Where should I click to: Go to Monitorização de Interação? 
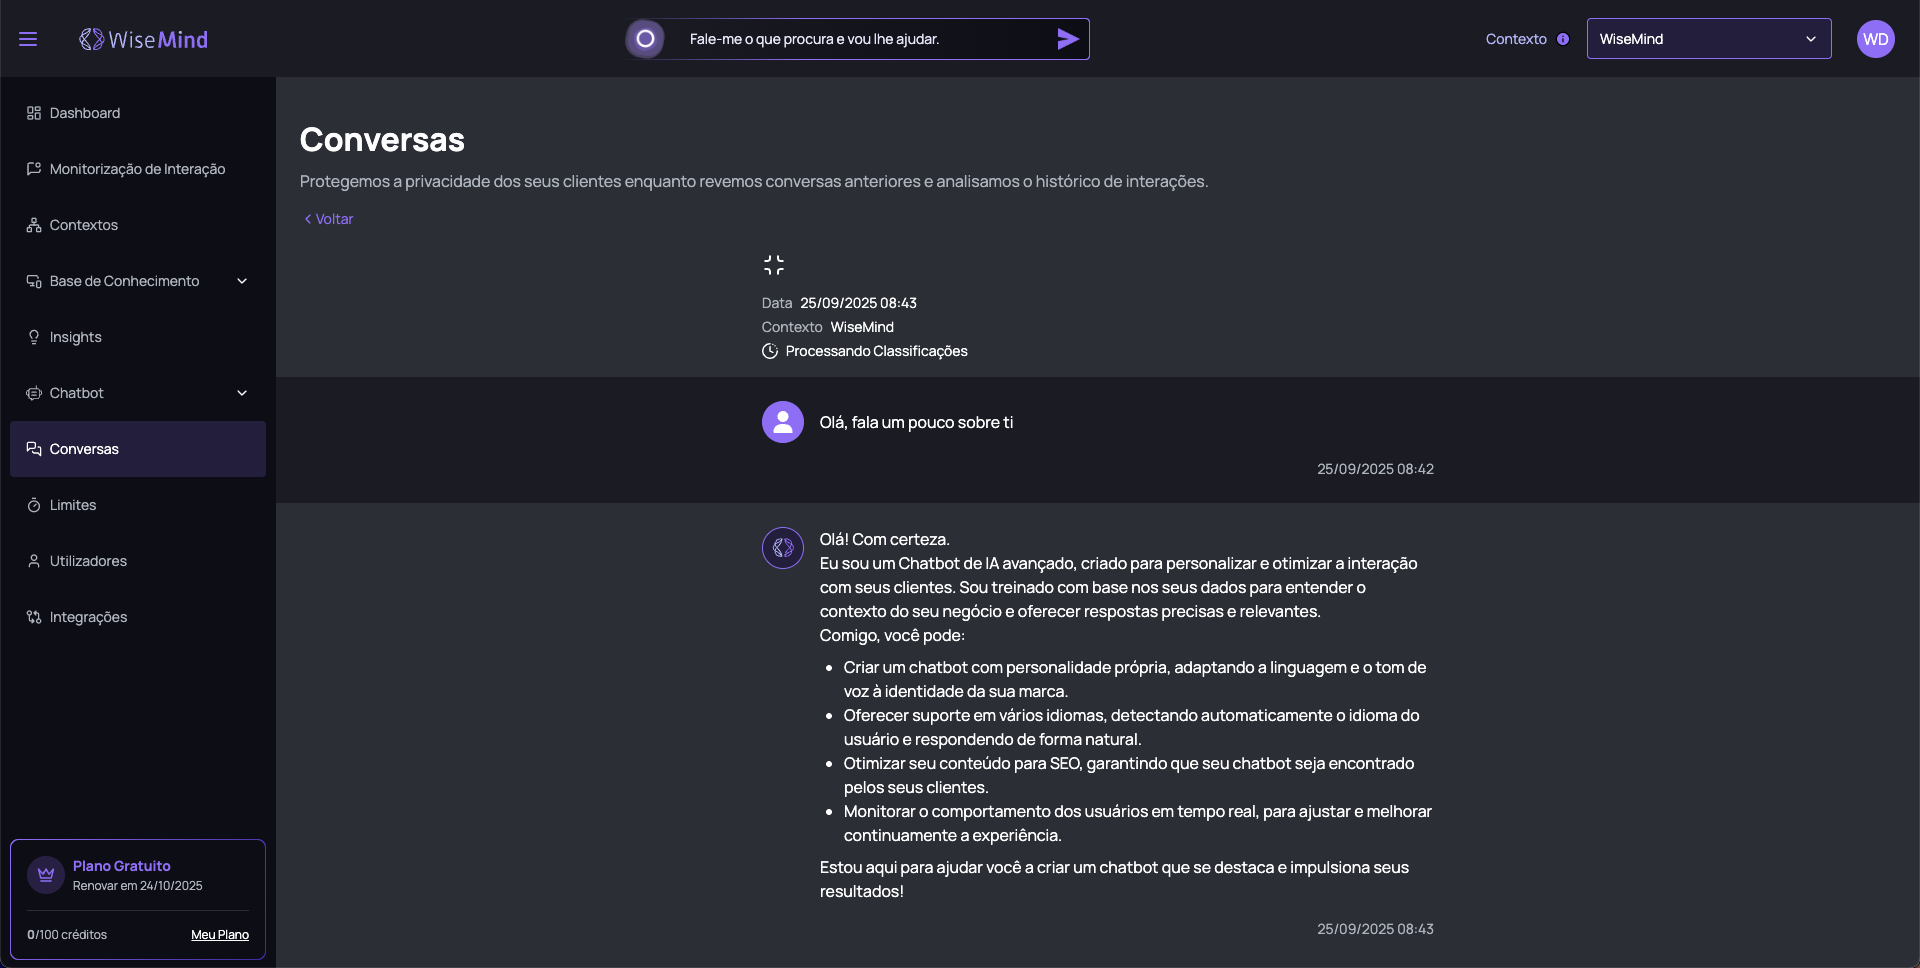pyautogui.click(x=137, y=169)
